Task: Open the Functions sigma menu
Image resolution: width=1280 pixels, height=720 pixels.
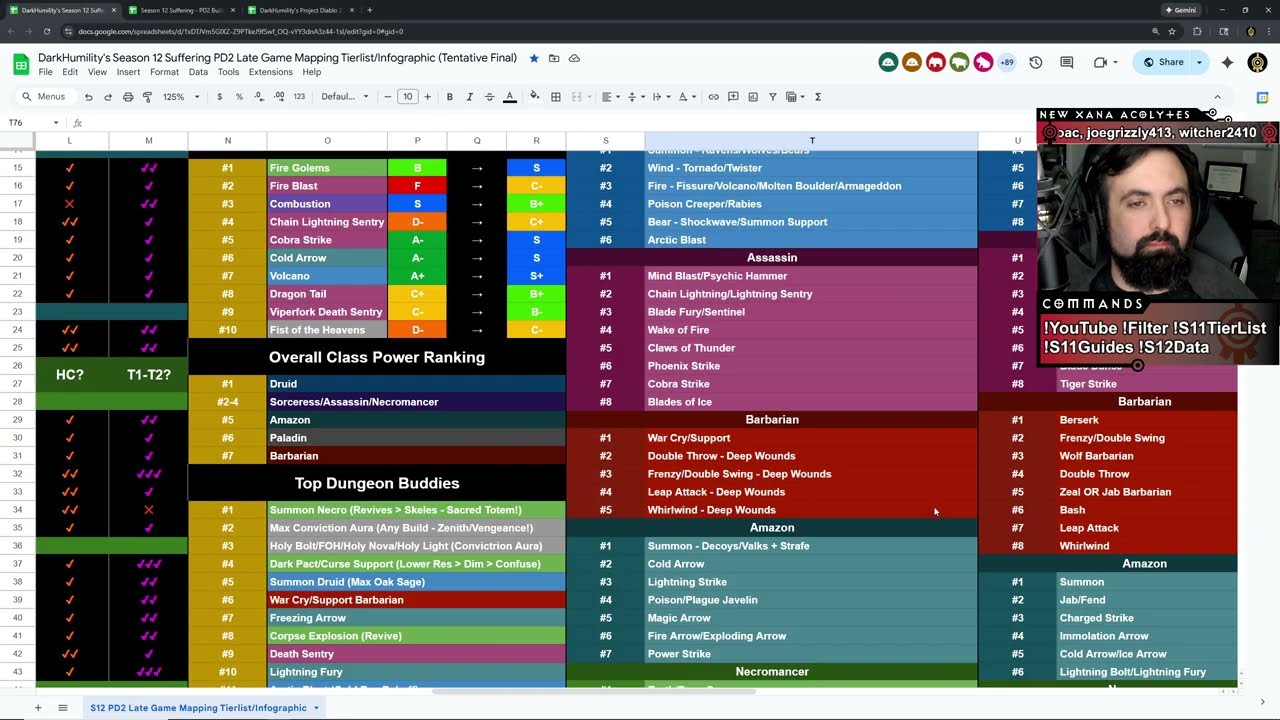Action: point(818,97)
